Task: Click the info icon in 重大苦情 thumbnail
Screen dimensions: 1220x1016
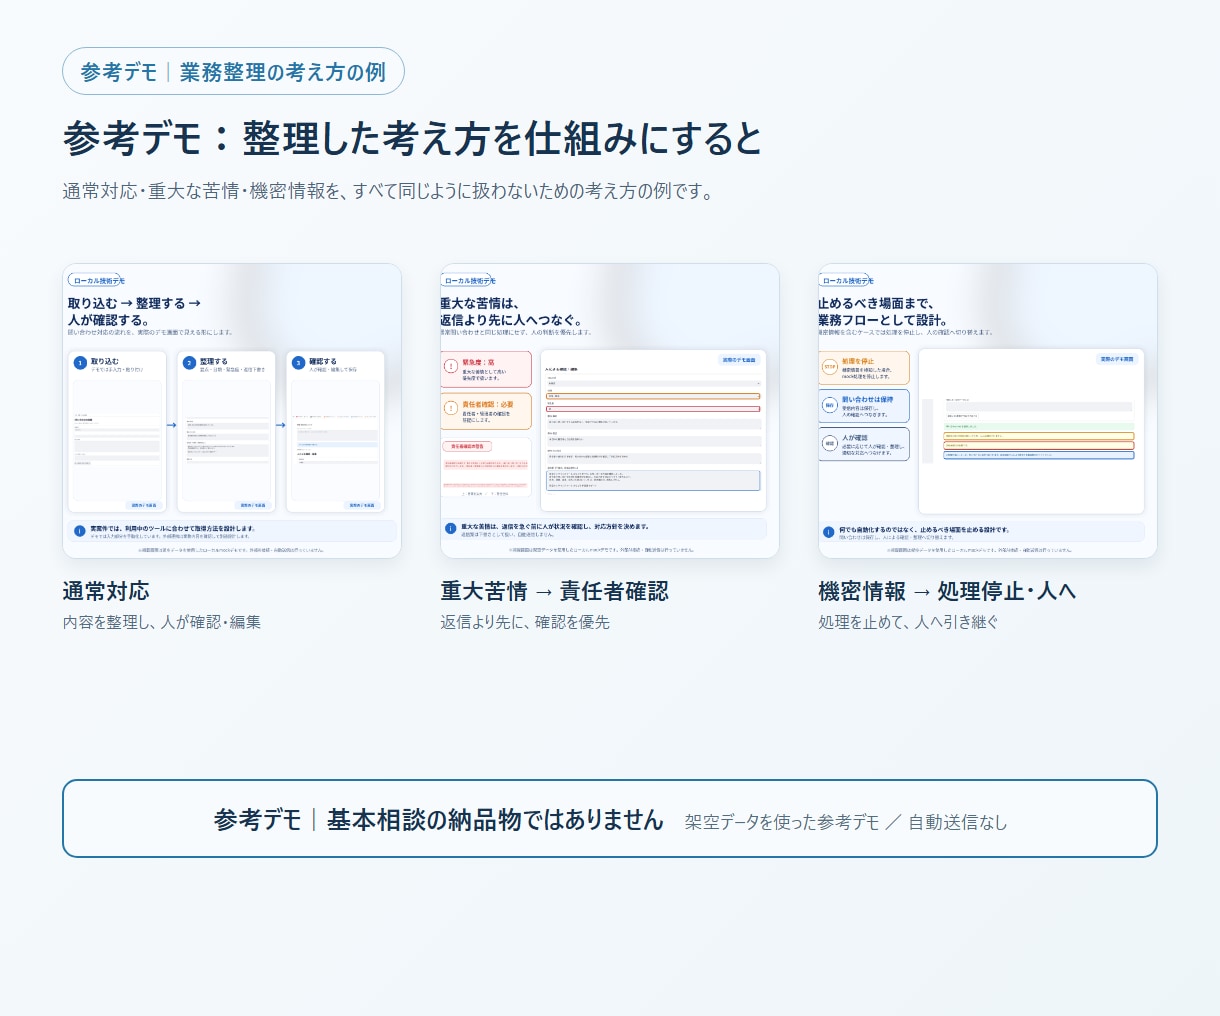Action: 451,528
